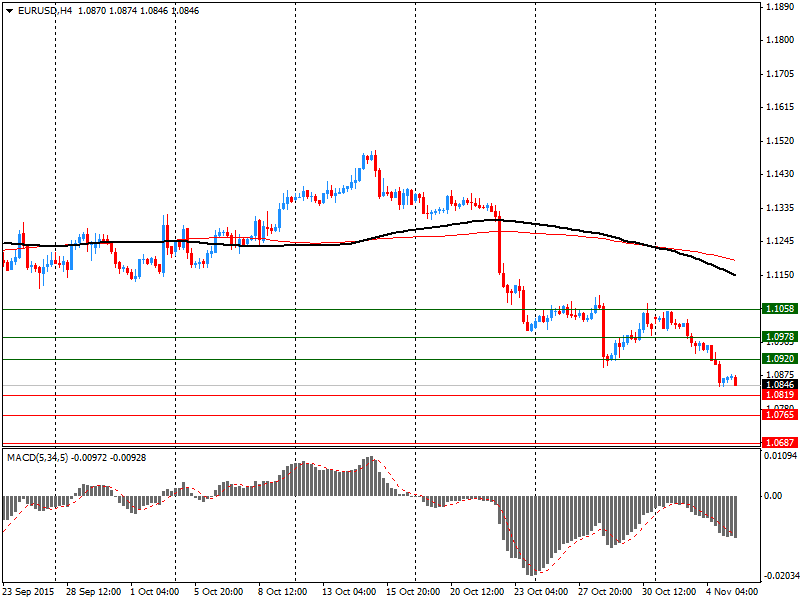
Task: Click the 20 Oct 12:00 time axis label
Action: pos(478,592)
